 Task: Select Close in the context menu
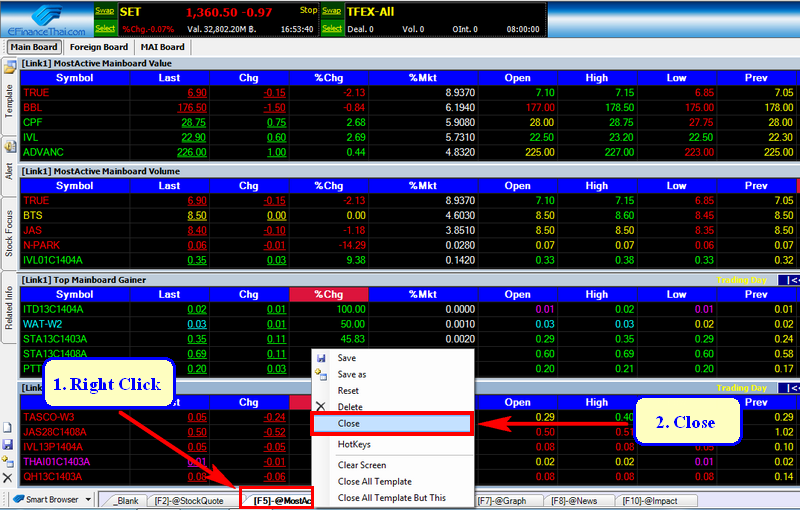[392, 424]
